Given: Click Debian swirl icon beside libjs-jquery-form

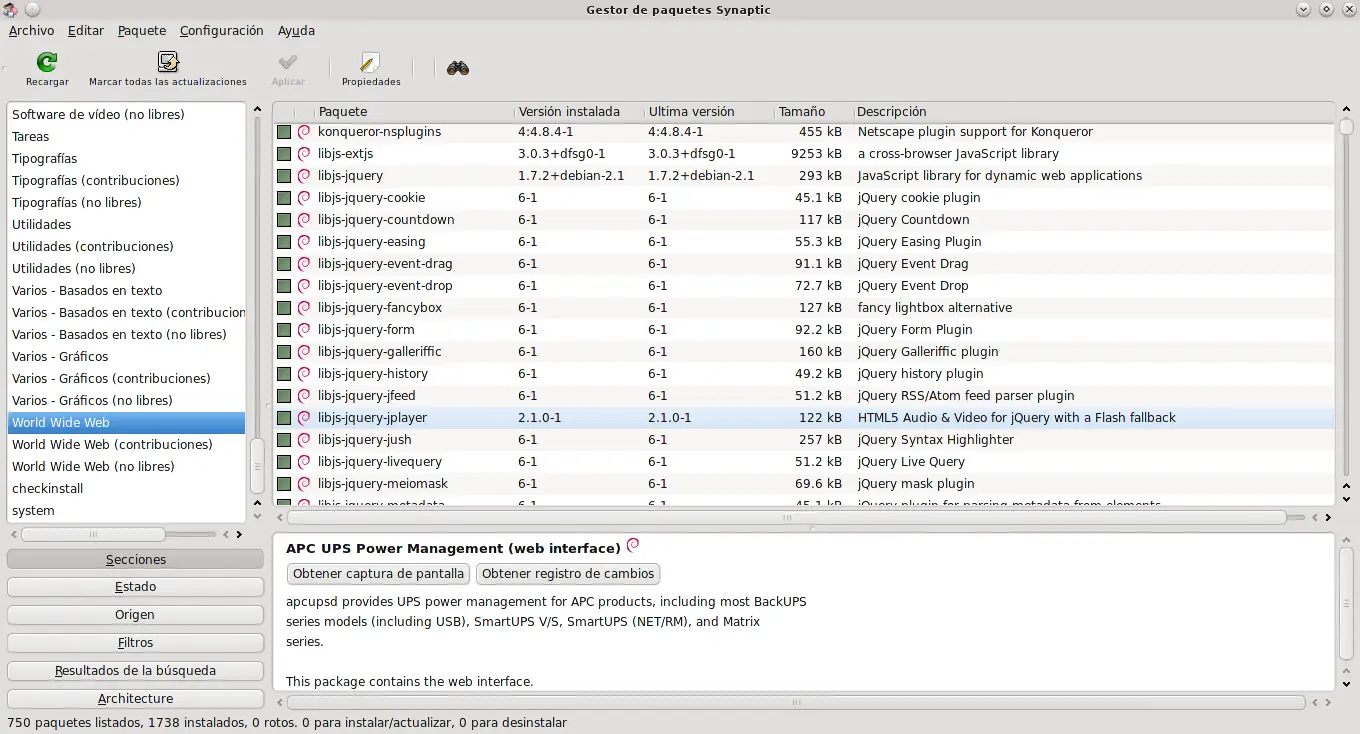Looking at the screenshot, I should pos(304,329).
